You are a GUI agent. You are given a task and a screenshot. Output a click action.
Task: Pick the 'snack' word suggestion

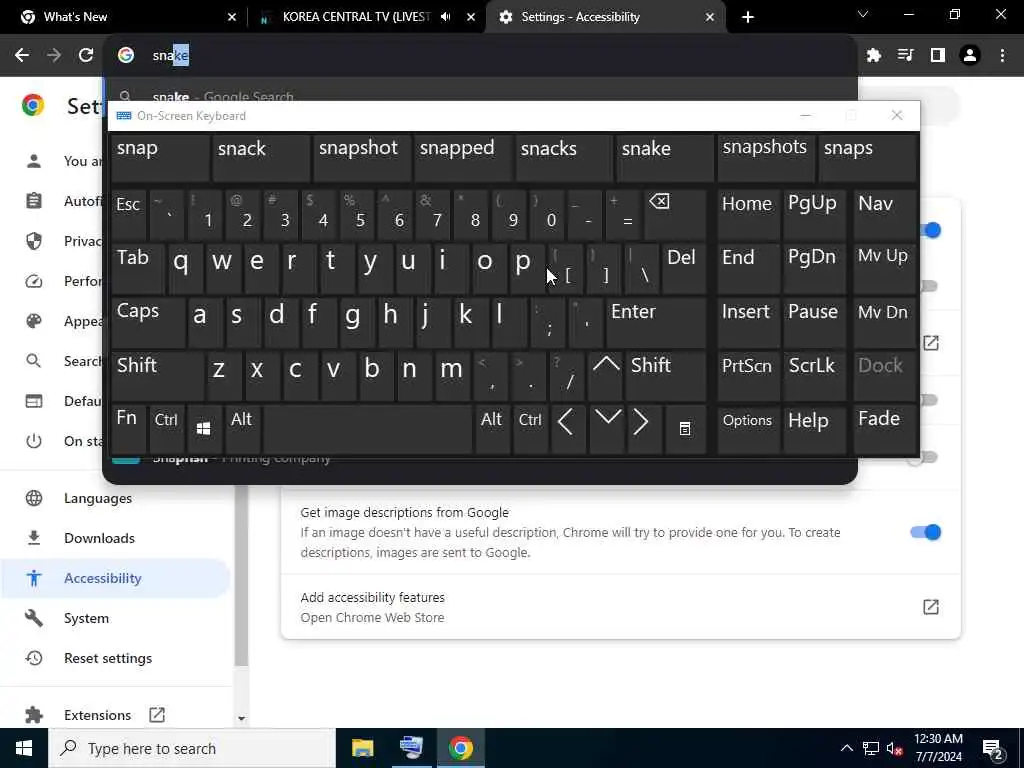click(x=261, y=157)
